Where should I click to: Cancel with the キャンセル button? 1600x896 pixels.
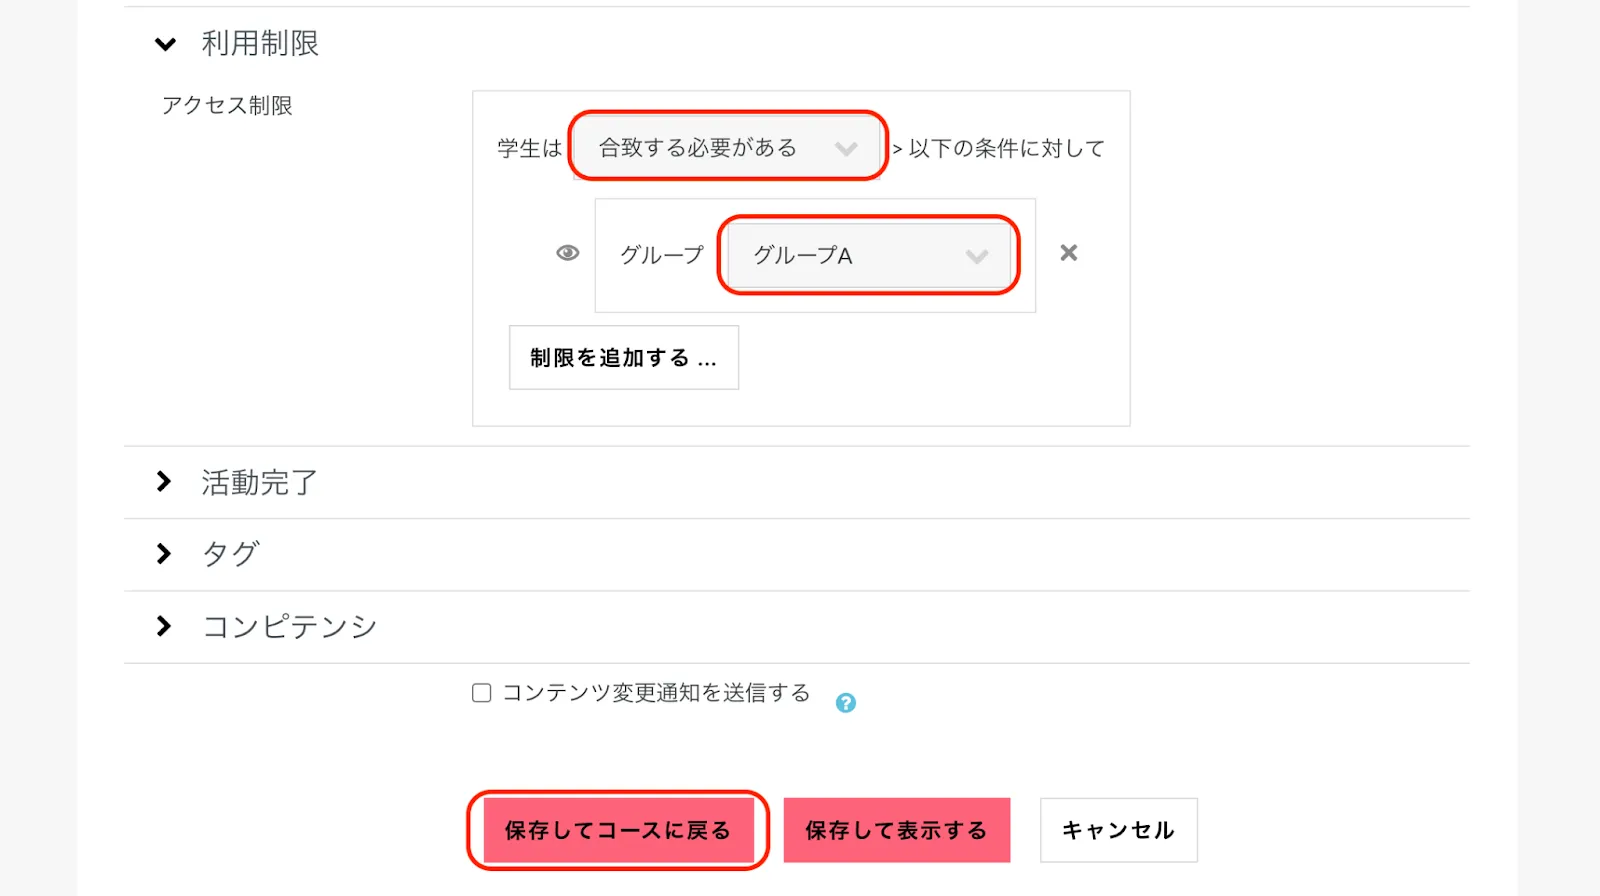[1118, 830]
